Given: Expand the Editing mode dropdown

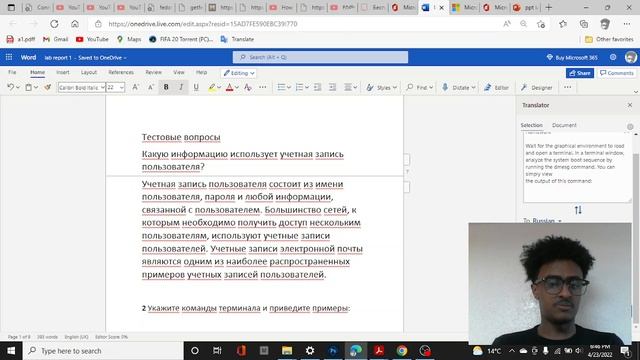Looking at the screenshot, I should pos(239,73).
